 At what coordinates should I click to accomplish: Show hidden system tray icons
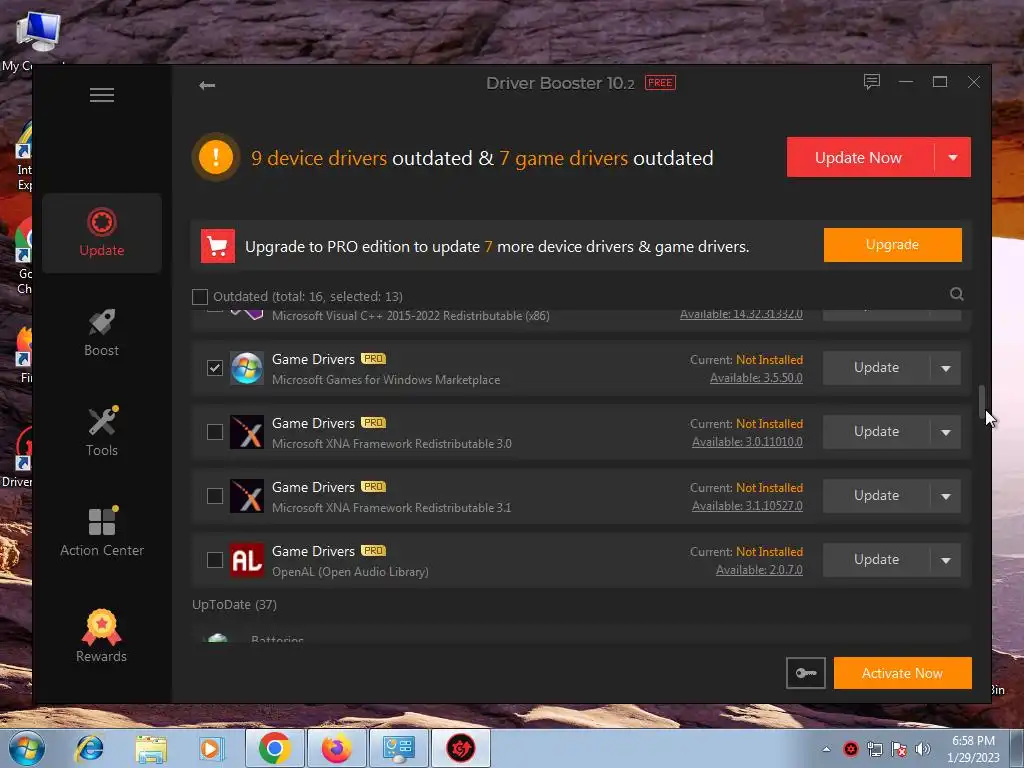point(826,749)
